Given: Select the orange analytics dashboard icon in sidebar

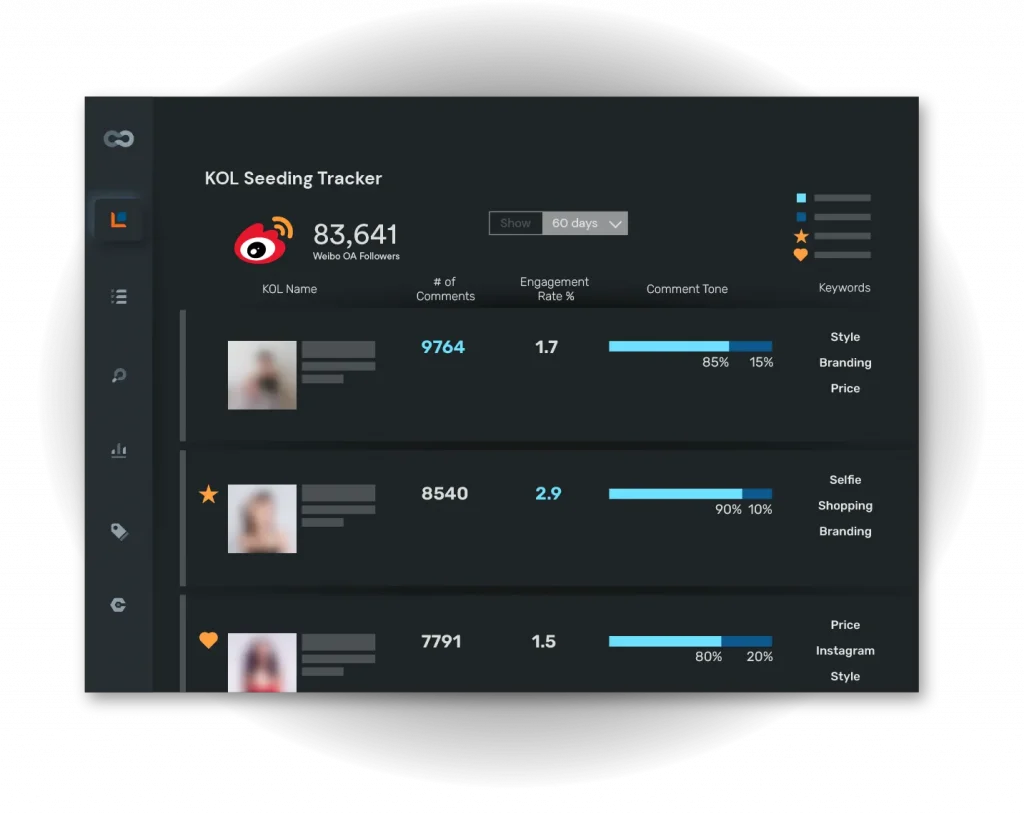Looking at the screenshot, I should pyautogui.click(x=119, y=221).
